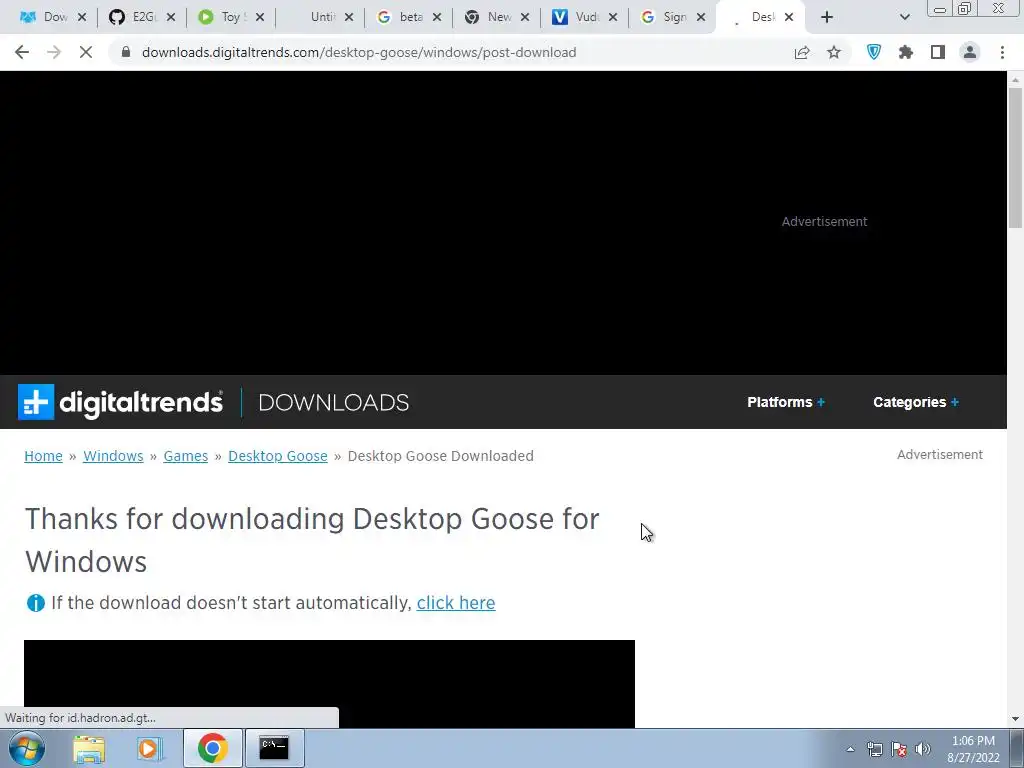Go back to the previous page

pyautogui.click(x=22, y=52)
